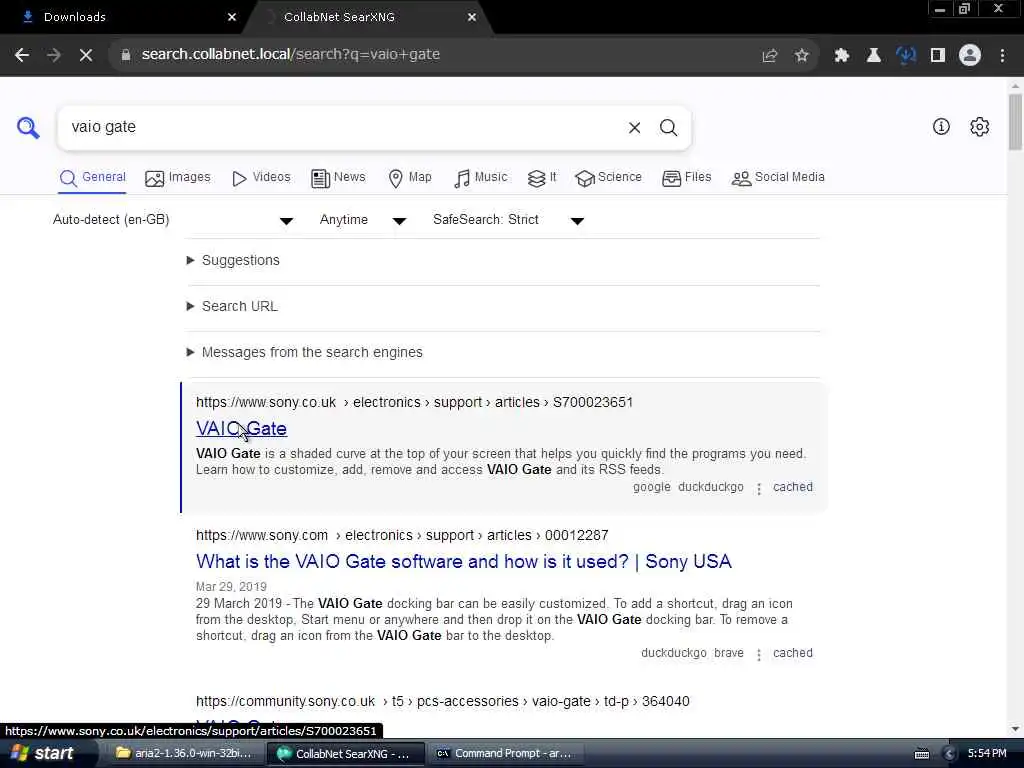Expand hidden tray icons arrow
The height and width of the screenshot is (768, 1024).
(x=950, y=754)
